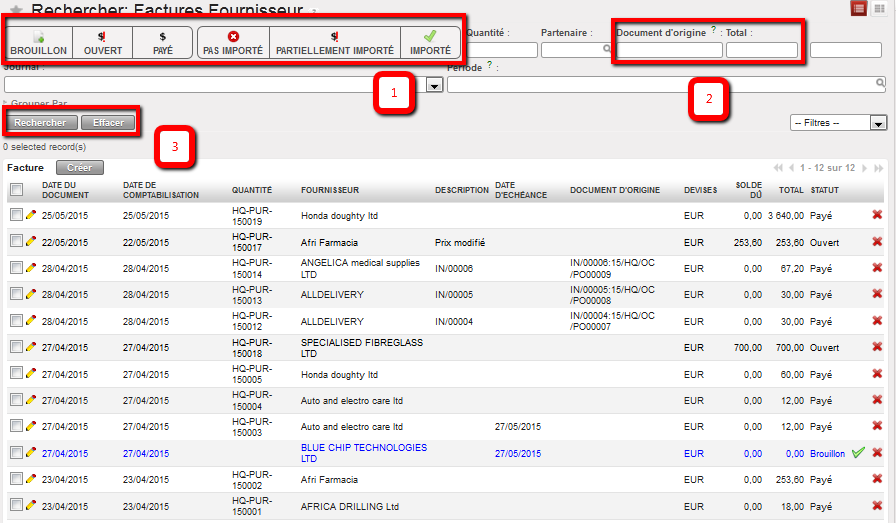The width and height of the screenshot is (896, 523).
Task: Click the Créer button to add invoice
Action: click(80, 168)
